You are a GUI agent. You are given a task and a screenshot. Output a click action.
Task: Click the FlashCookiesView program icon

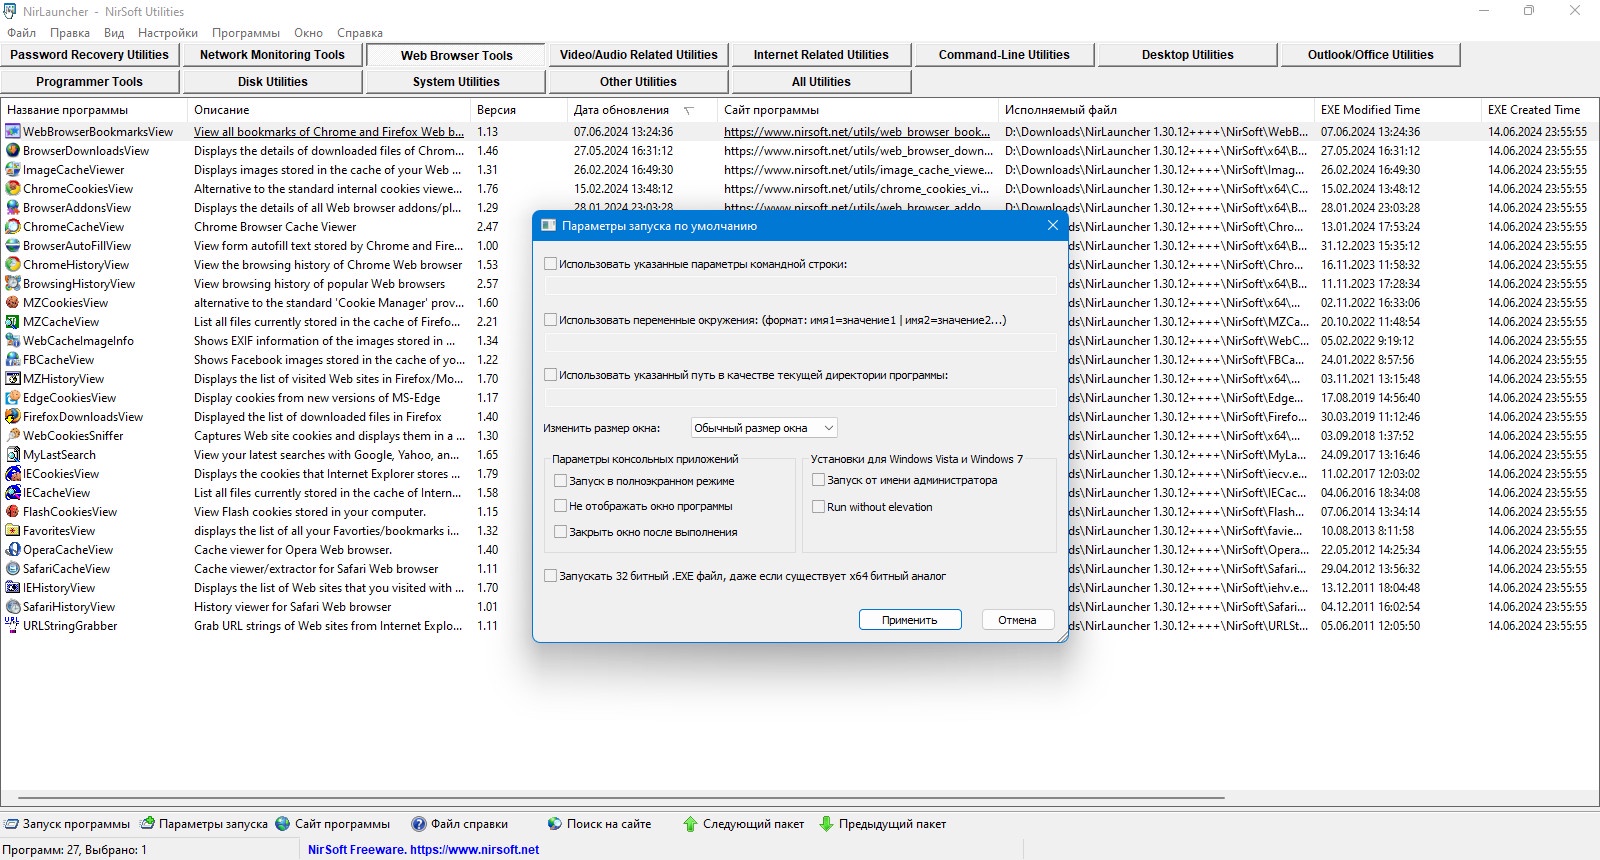[13, 511]
